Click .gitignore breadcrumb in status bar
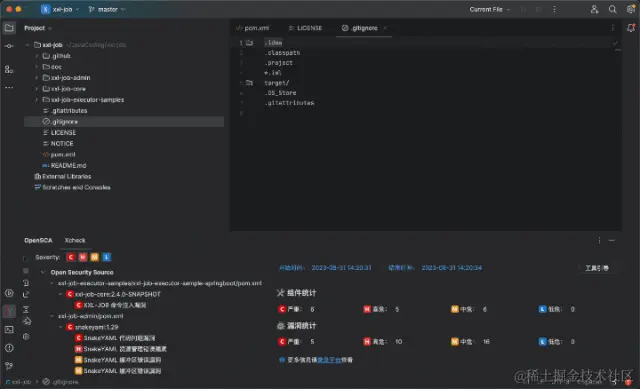The height and width of the screenshot is (389, 640). coord(61,382)
